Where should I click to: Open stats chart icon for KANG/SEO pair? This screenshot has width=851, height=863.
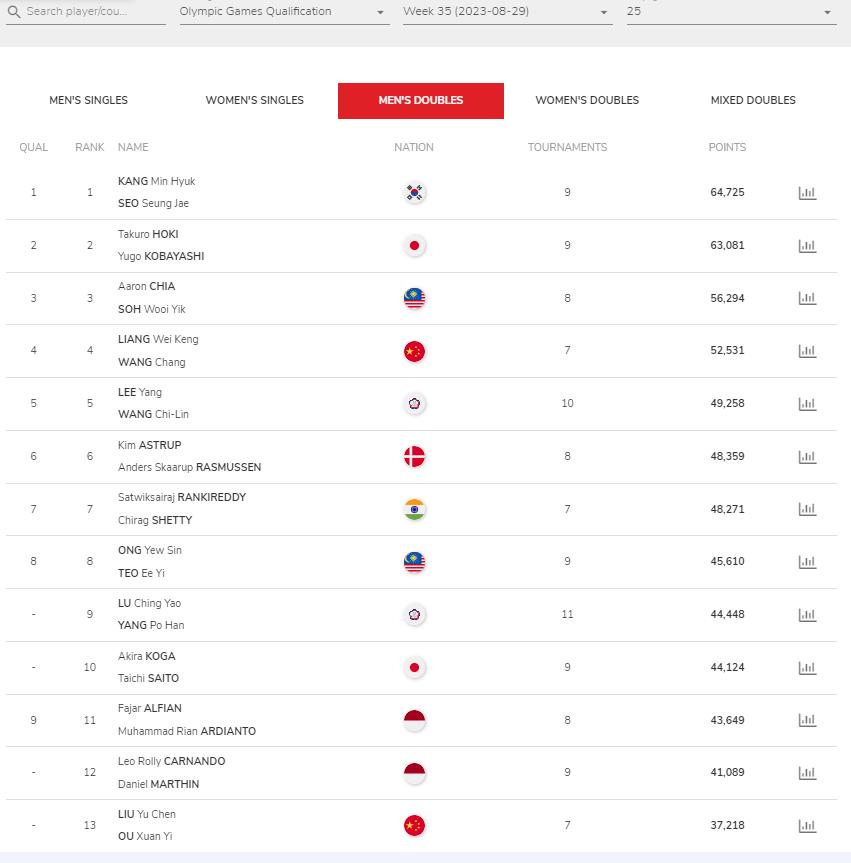[x=807, y=193]
